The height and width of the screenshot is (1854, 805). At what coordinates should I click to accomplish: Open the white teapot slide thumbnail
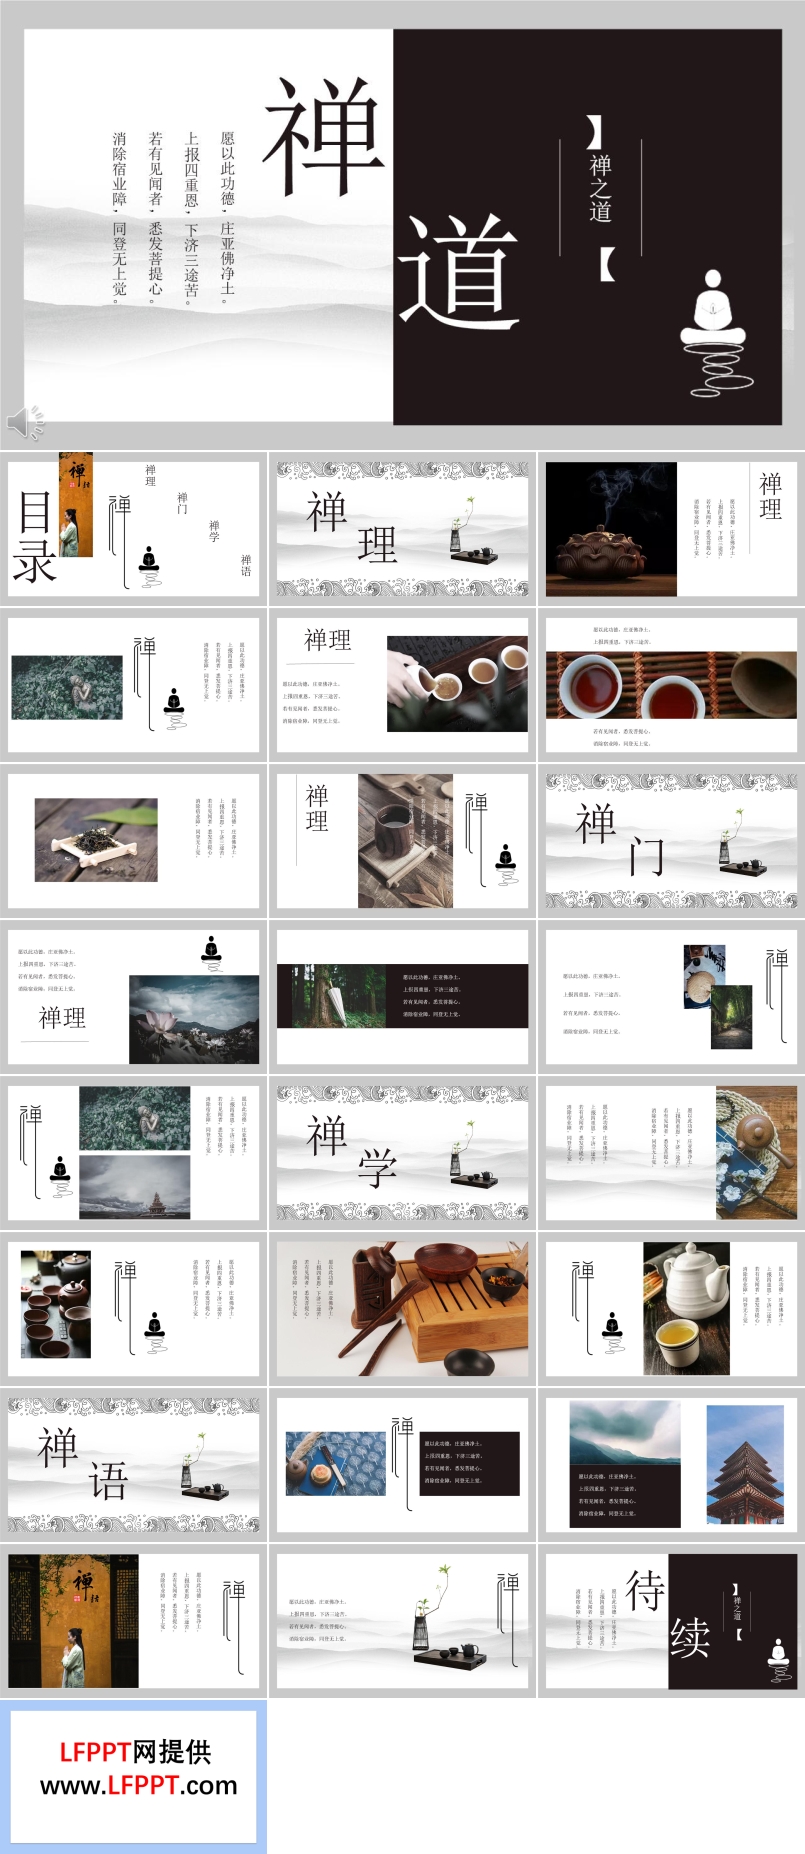(671, 1309)
